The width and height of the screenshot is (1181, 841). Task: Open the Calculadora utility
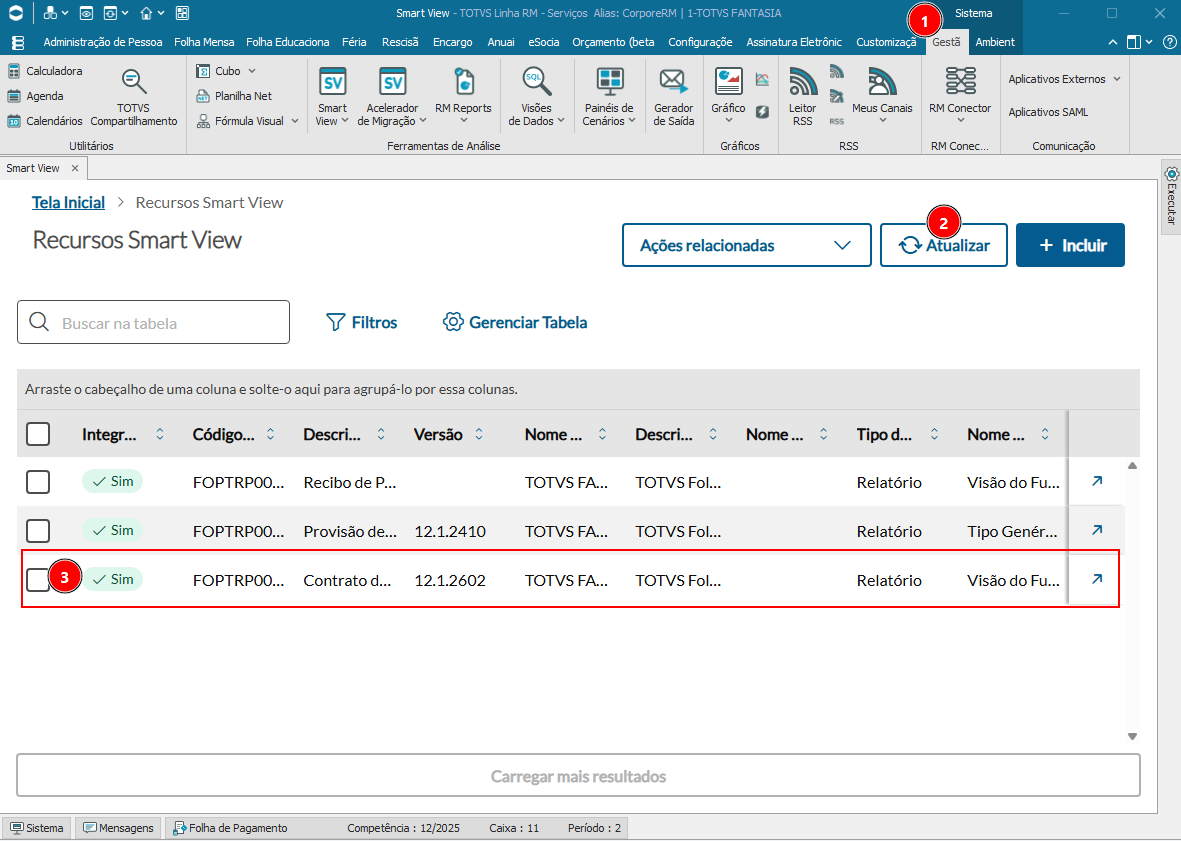(x=45, y=71)
